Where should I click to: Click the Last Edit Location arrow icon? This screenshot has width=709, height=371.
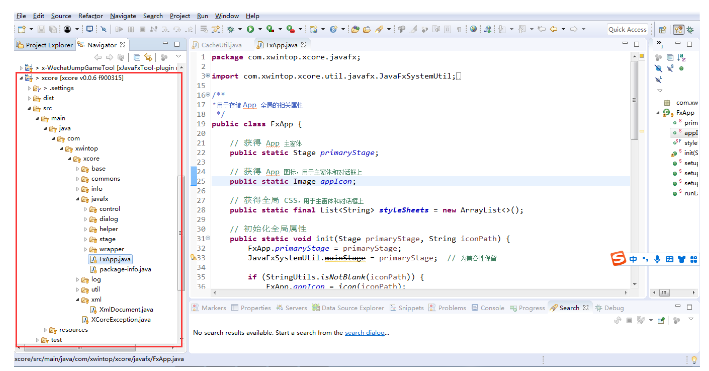pos(542,29)
